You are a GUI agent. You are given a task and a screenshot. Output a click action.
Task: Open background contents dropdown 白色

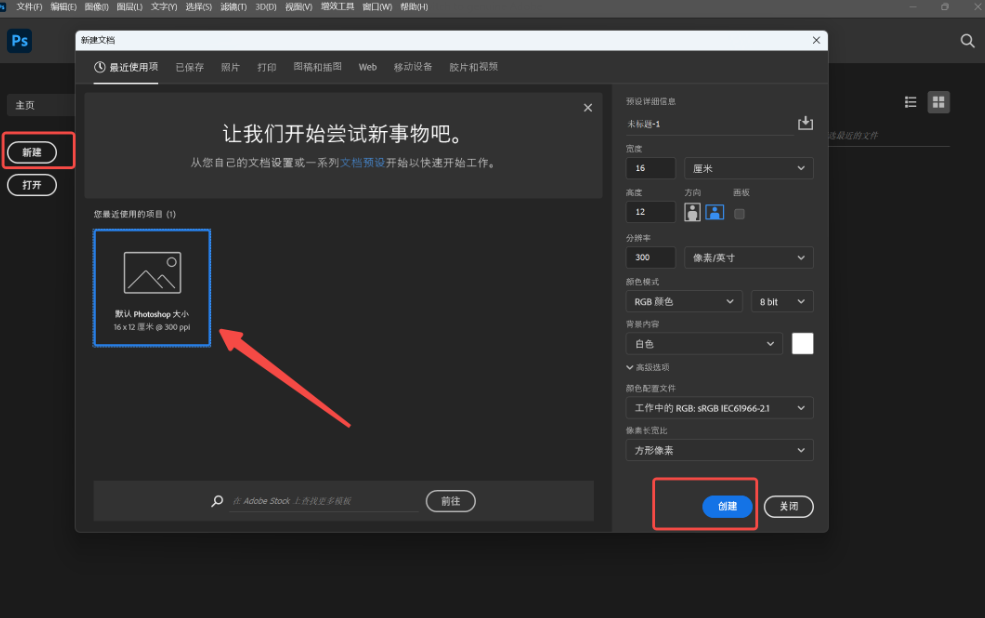point(704,344)
